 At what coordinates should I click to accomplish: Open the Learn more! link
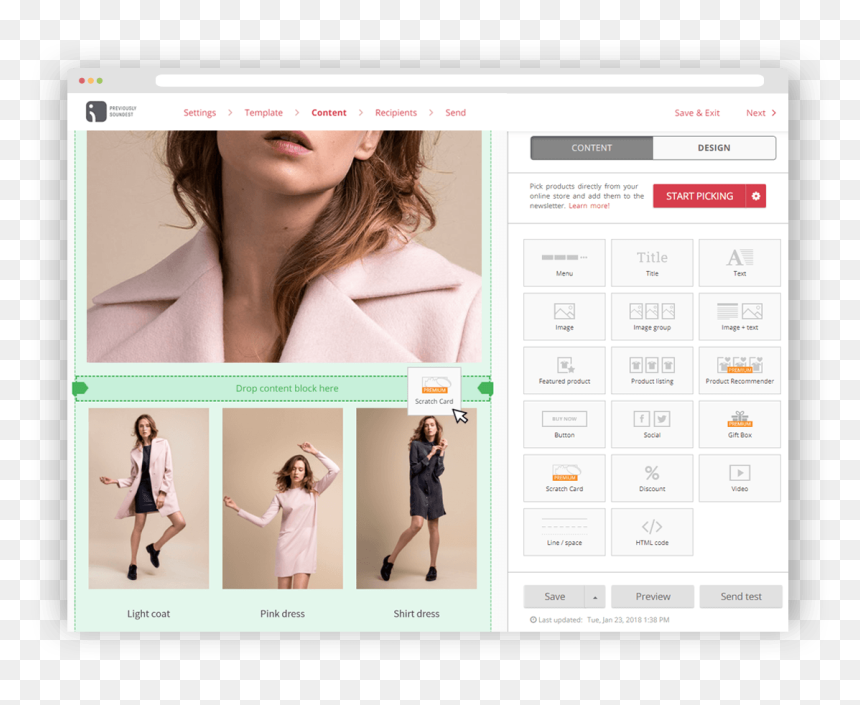pos(589,206)
